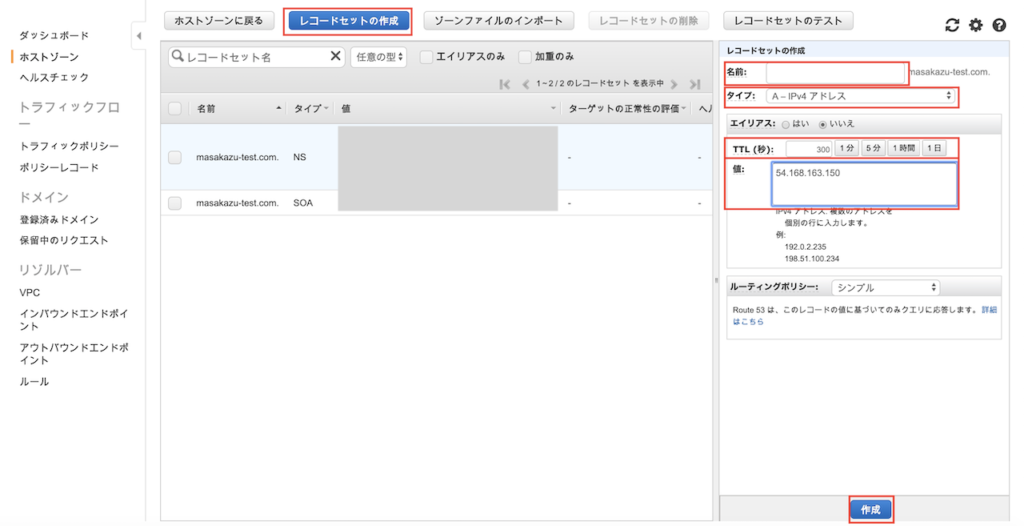Select the checkbox for the NS record row
Viewport: 1024px width, 526px height.
175,158
